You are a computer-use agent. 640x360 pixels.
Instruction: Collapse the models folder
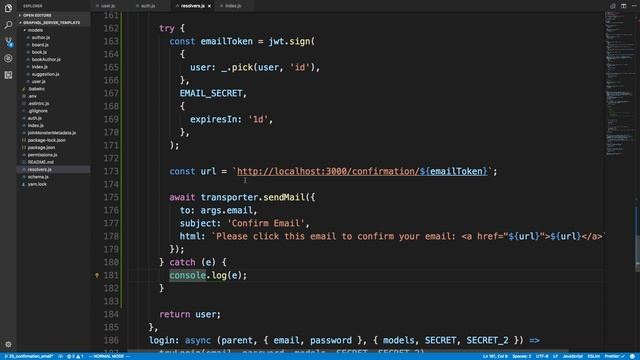pyautogui.click(x=53, y=30)
